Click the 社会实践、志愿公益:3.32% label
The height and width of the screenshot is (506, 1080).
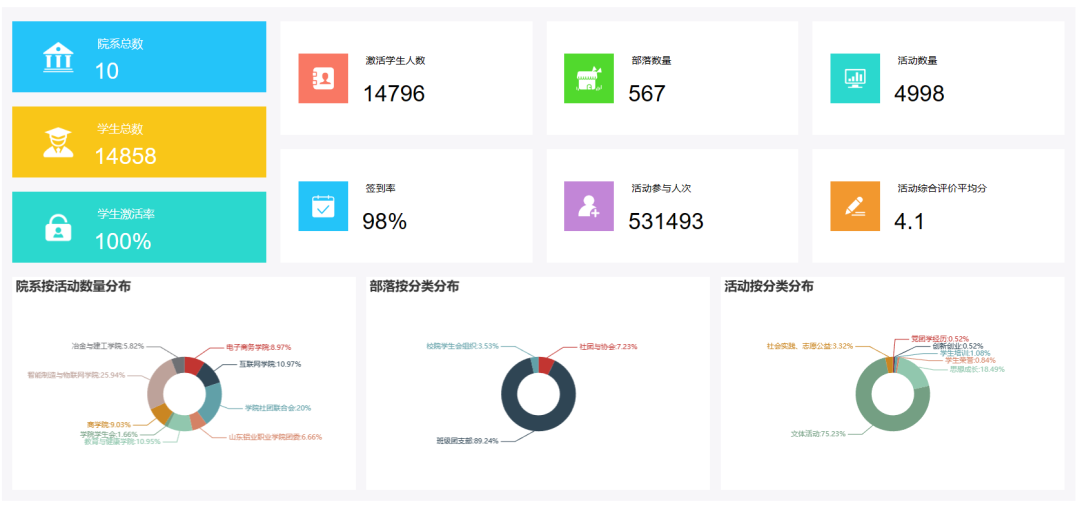coord(810,346)
